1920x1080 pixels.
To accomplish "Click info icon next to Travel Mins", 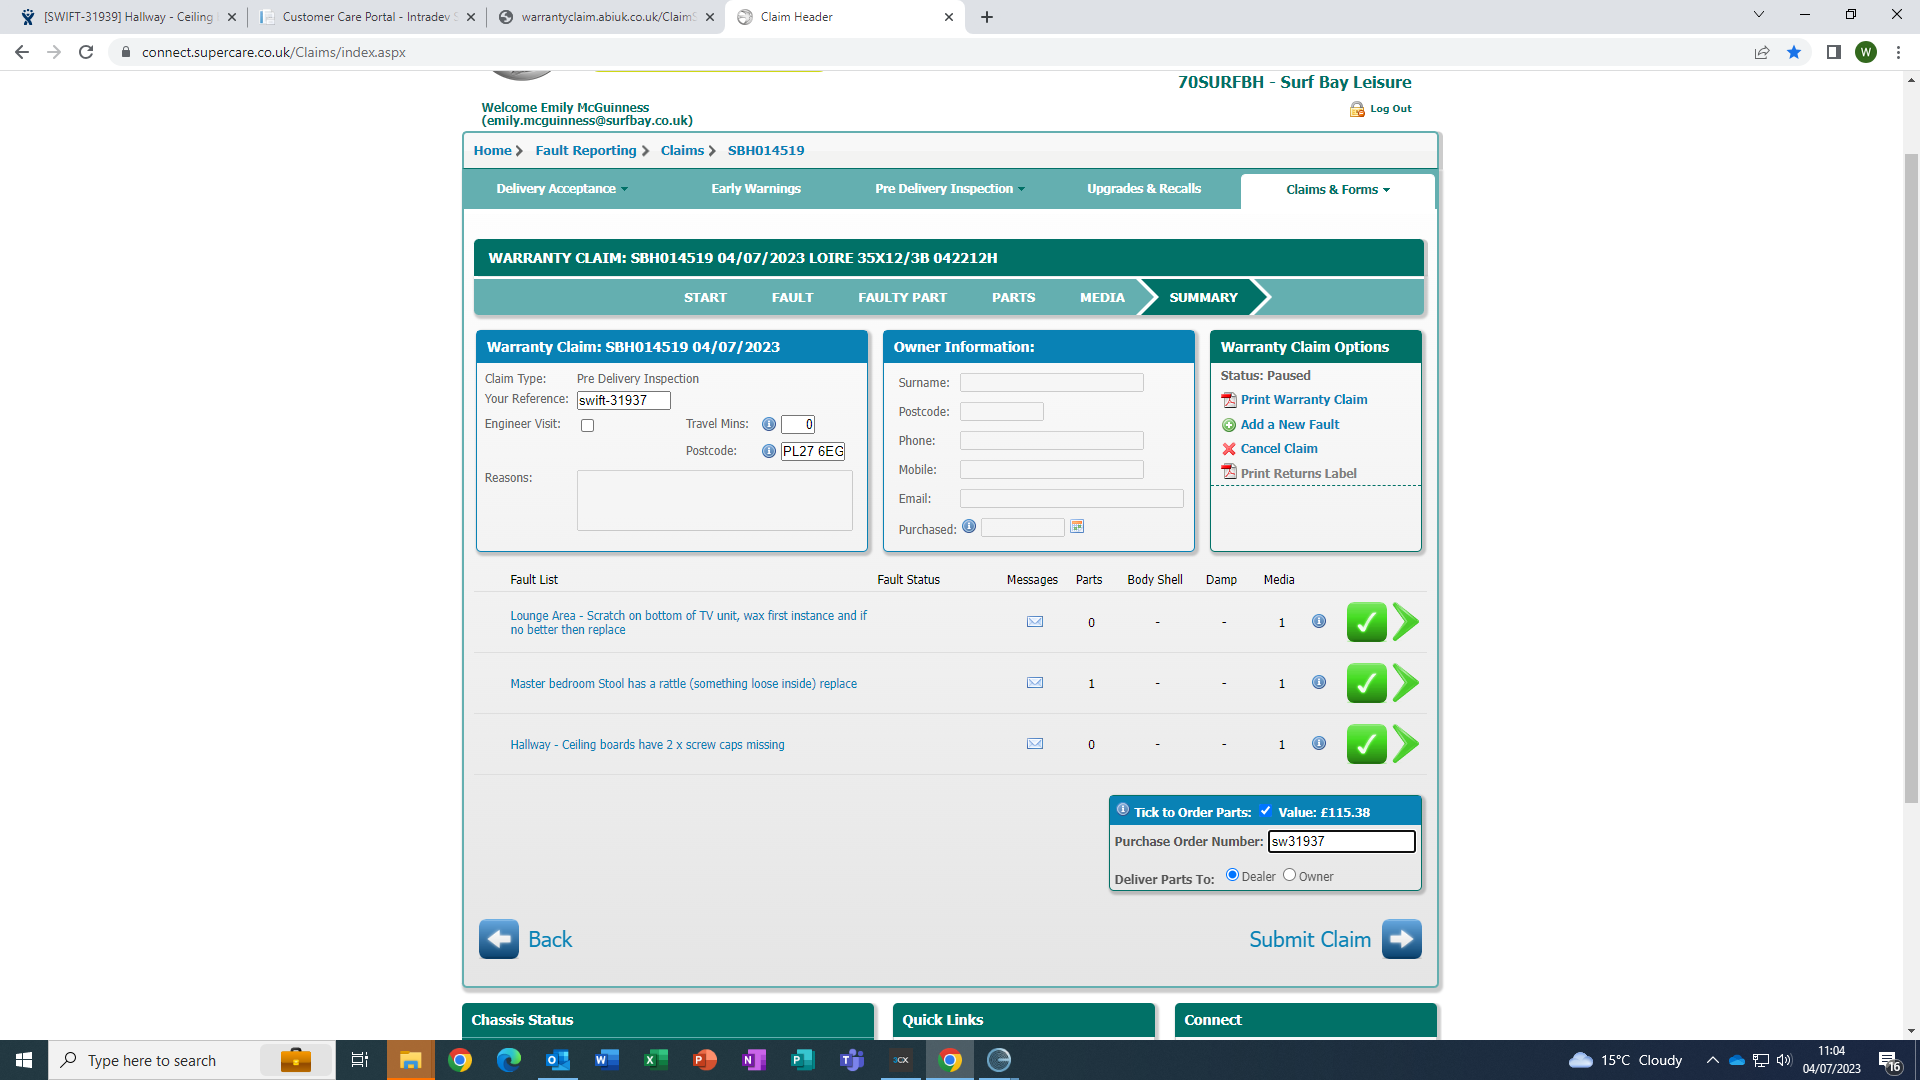I will click(768, 424).
